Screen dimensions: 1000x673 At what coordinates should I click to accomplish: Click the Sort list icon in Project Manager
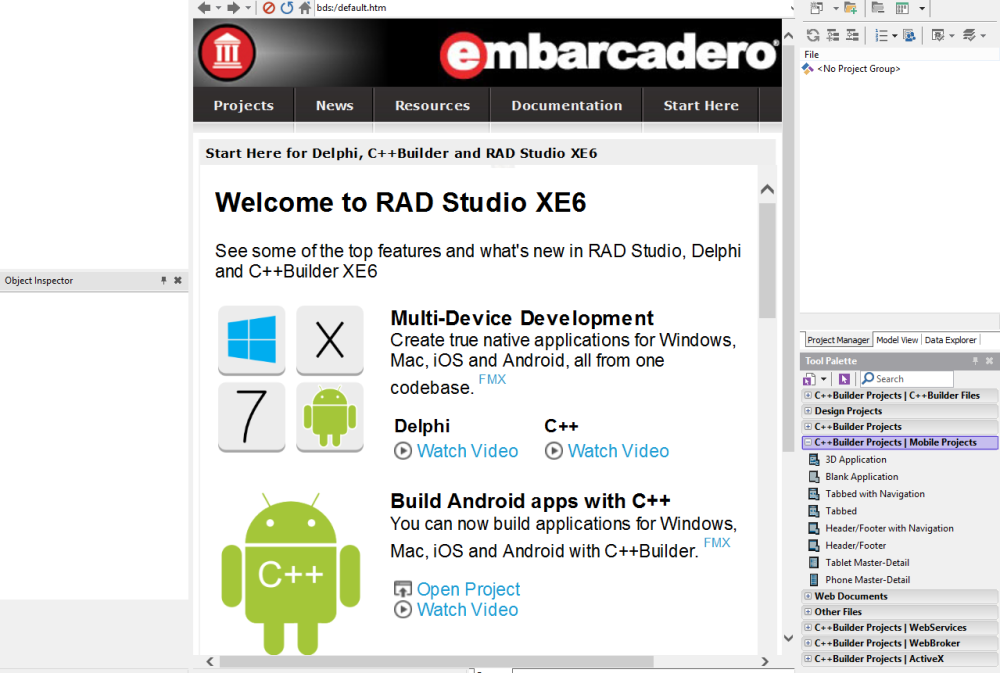[881, 35]
